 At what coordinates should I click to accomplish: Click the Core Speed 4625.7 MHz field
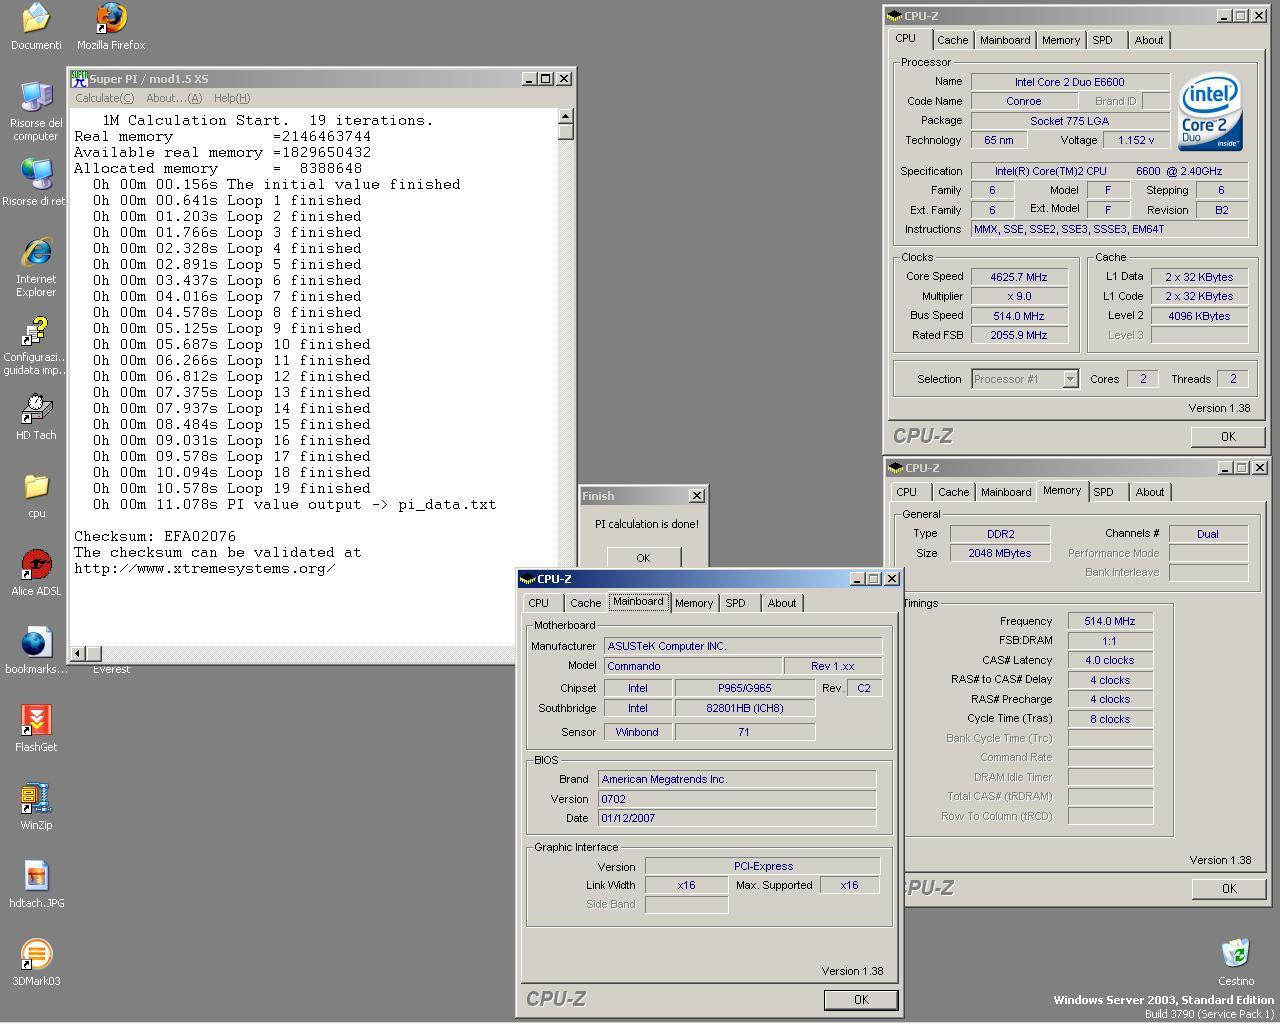click(x=1018, y=277)
